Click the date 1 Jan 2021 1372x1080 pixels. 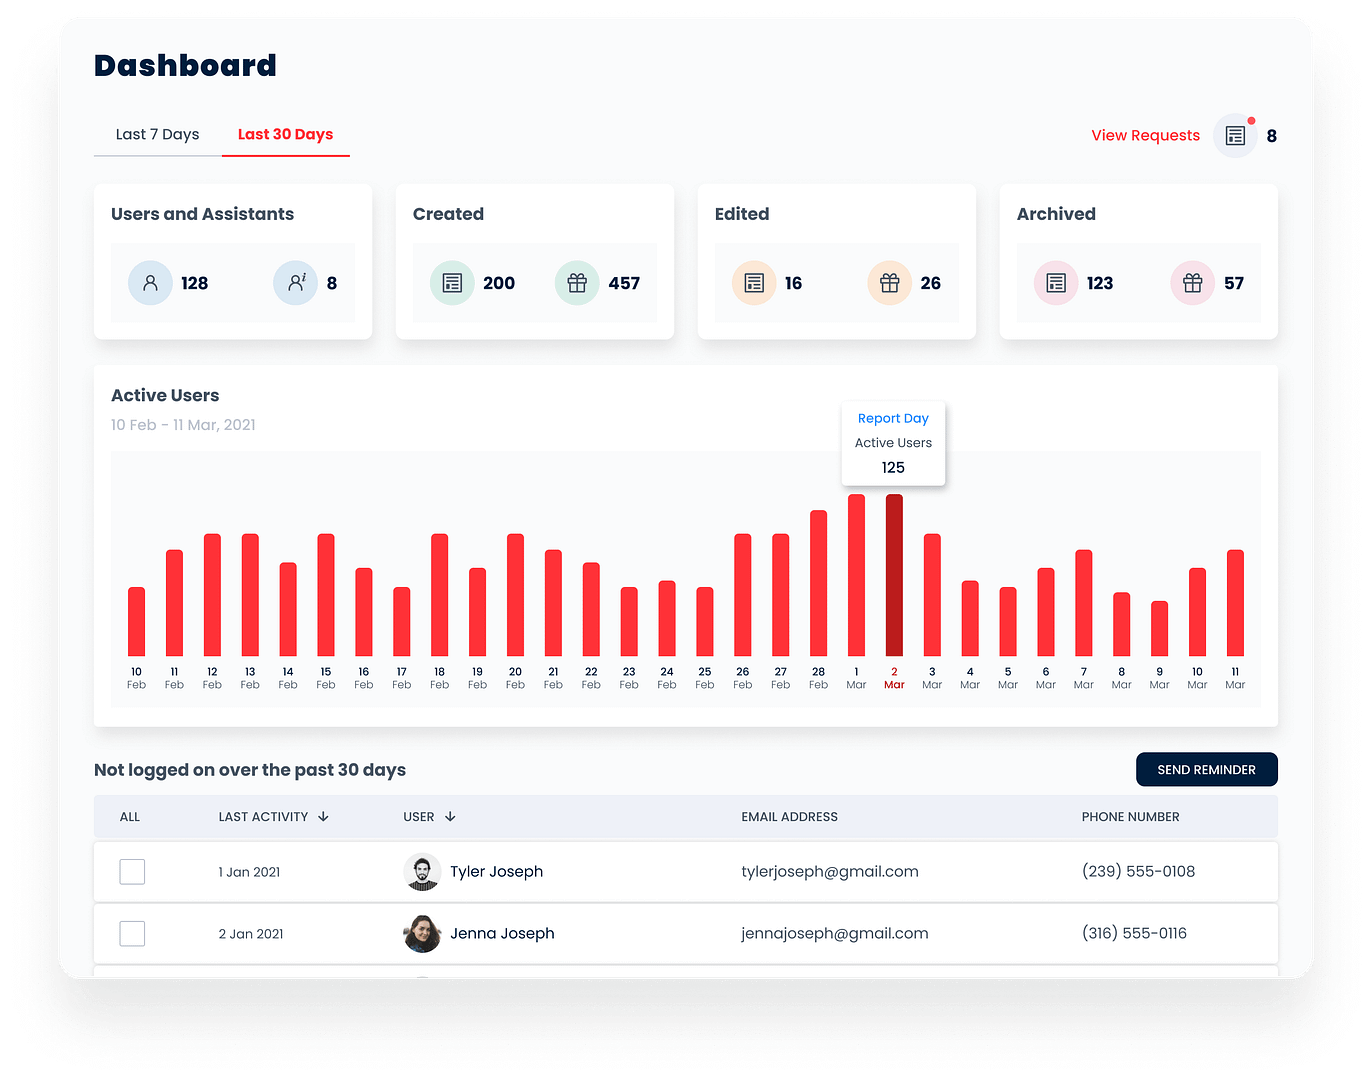tap(249, 872)
